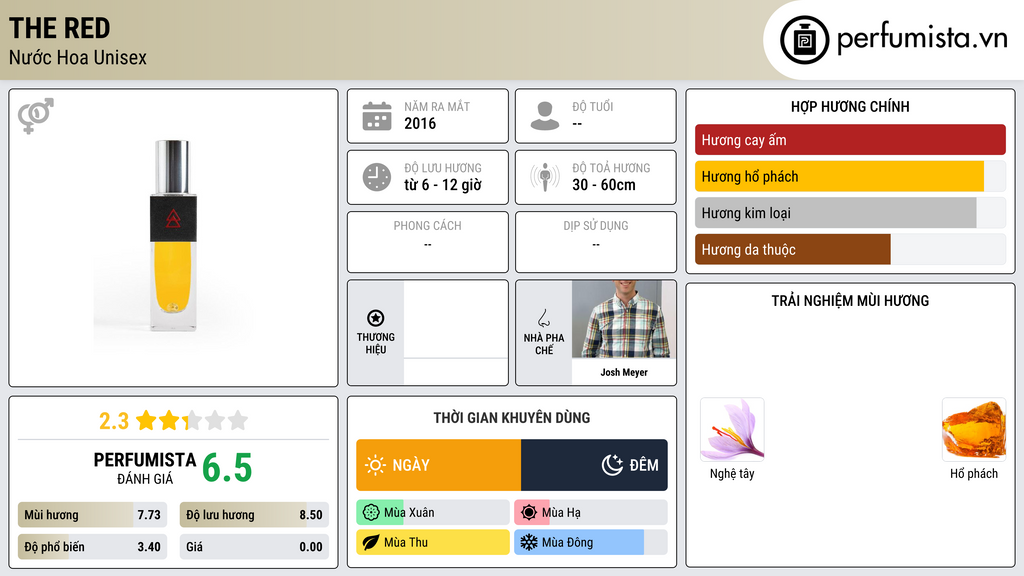Screen dimensions: 1024x576
Task: Select the Ngày daytime segment
Action: (438, 465)
